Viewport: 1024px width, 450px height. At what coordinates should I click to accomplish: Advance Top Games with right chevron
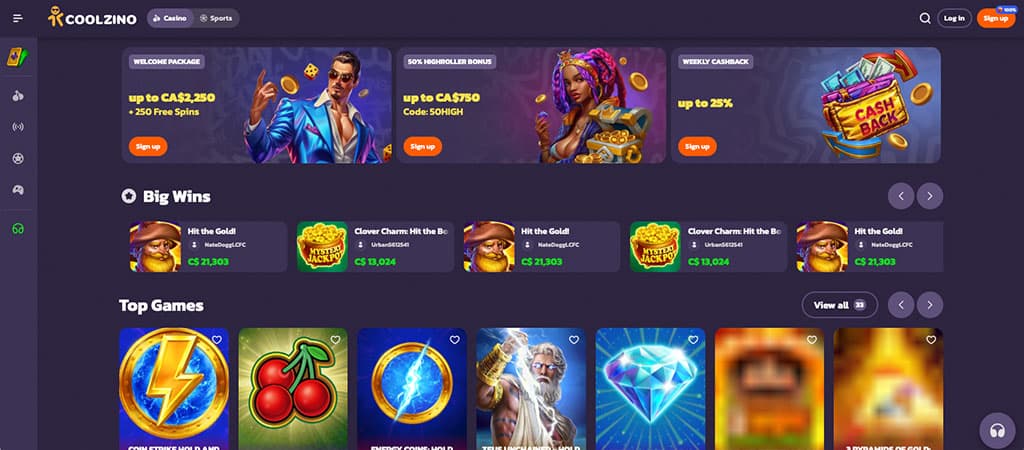(930, 305)
